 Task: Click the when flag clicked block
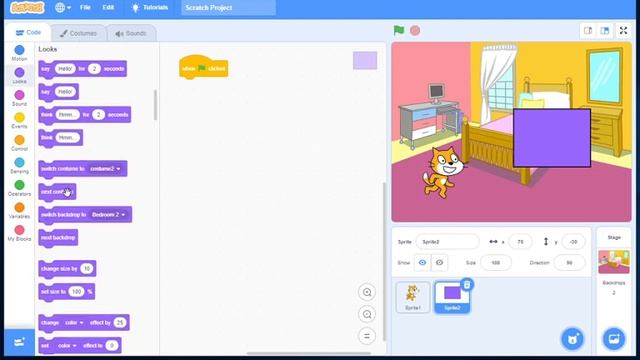203,67
